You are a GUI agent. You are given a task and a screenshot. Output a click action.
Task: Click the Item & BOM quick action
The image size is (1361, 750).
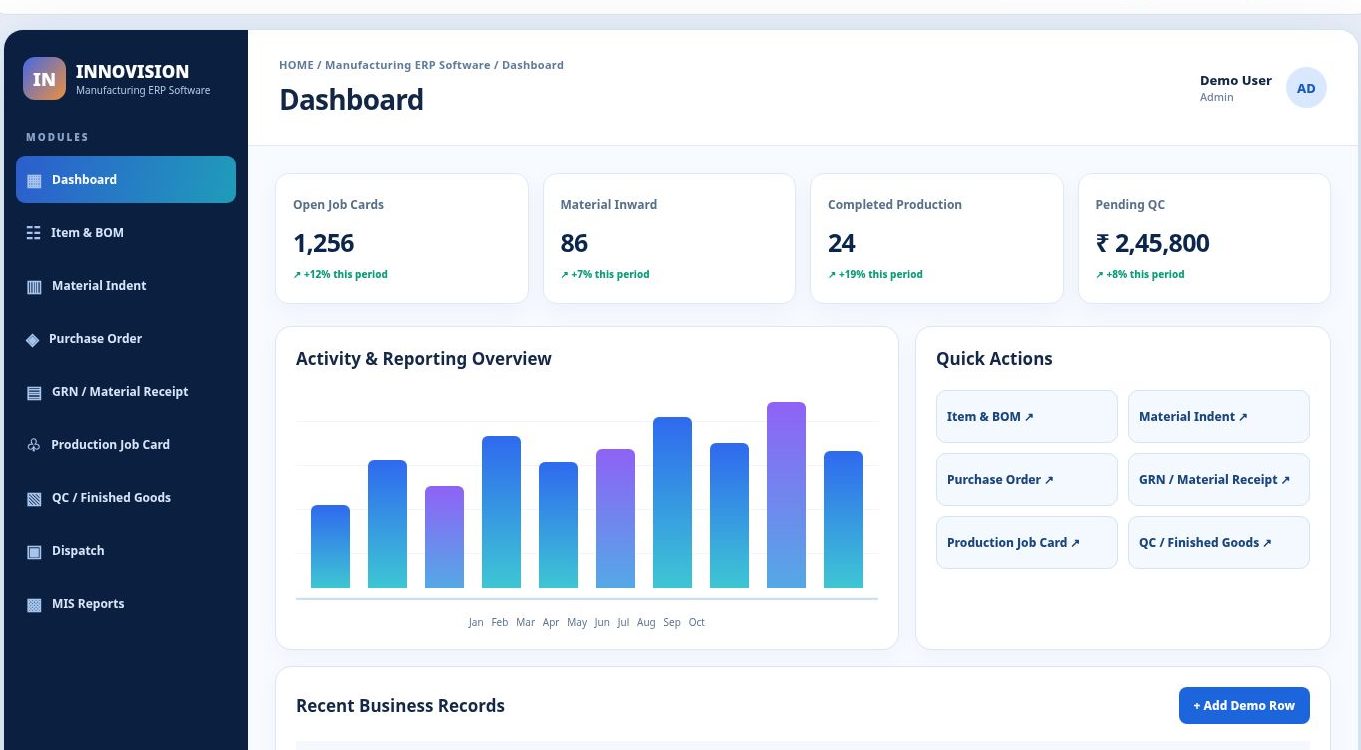(1026, 417)
